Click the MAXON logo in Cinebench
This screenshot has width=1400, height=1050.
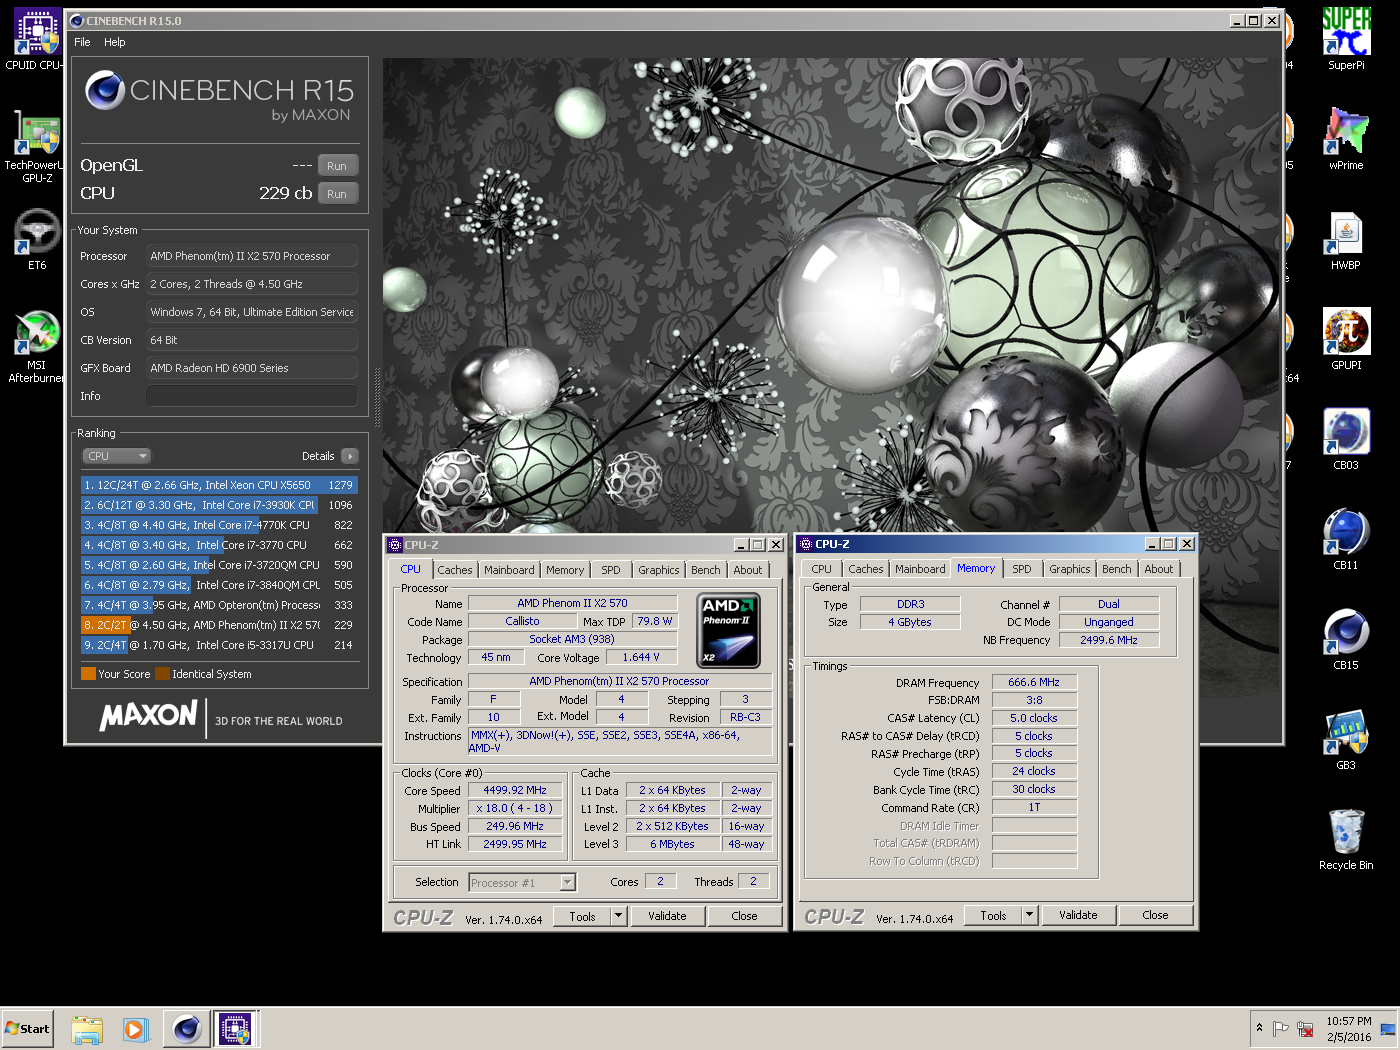coord(149,716)
